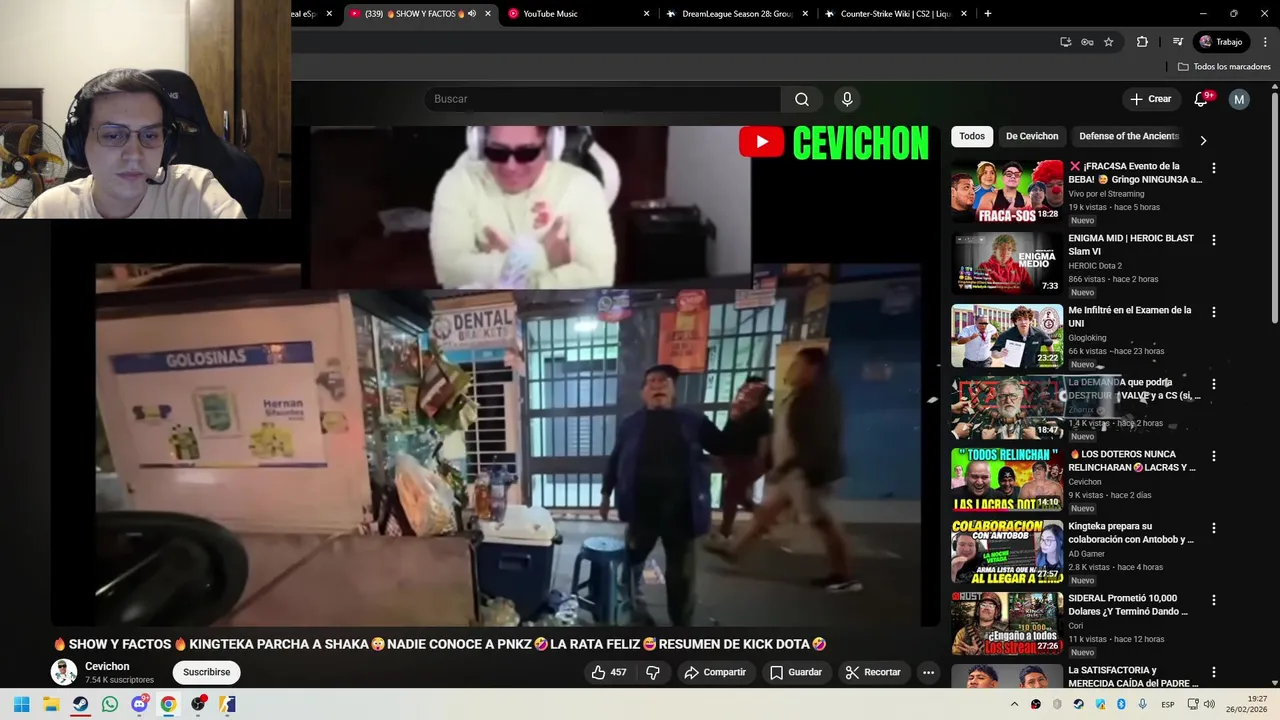Close the Counter-Strike Wiki tab
This screenshot has height=720, width=1280.
(964, 14)
